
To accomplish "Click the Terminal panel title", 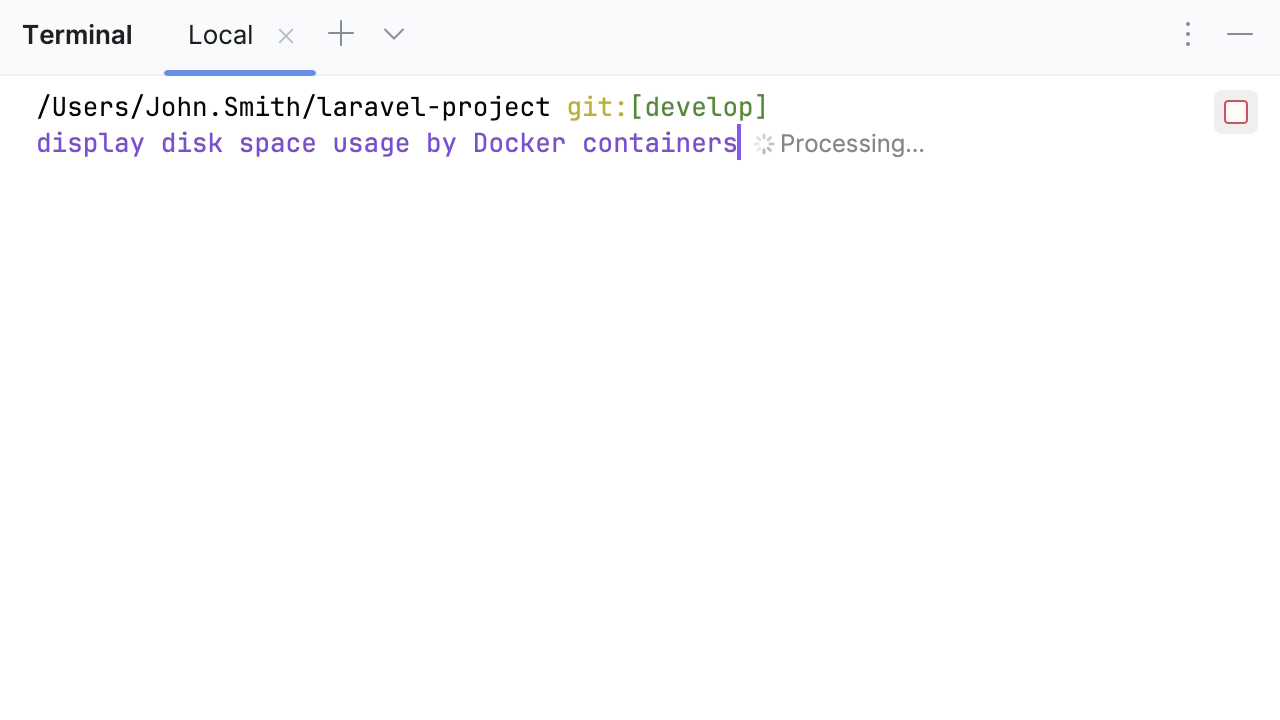I will [77, 35].
